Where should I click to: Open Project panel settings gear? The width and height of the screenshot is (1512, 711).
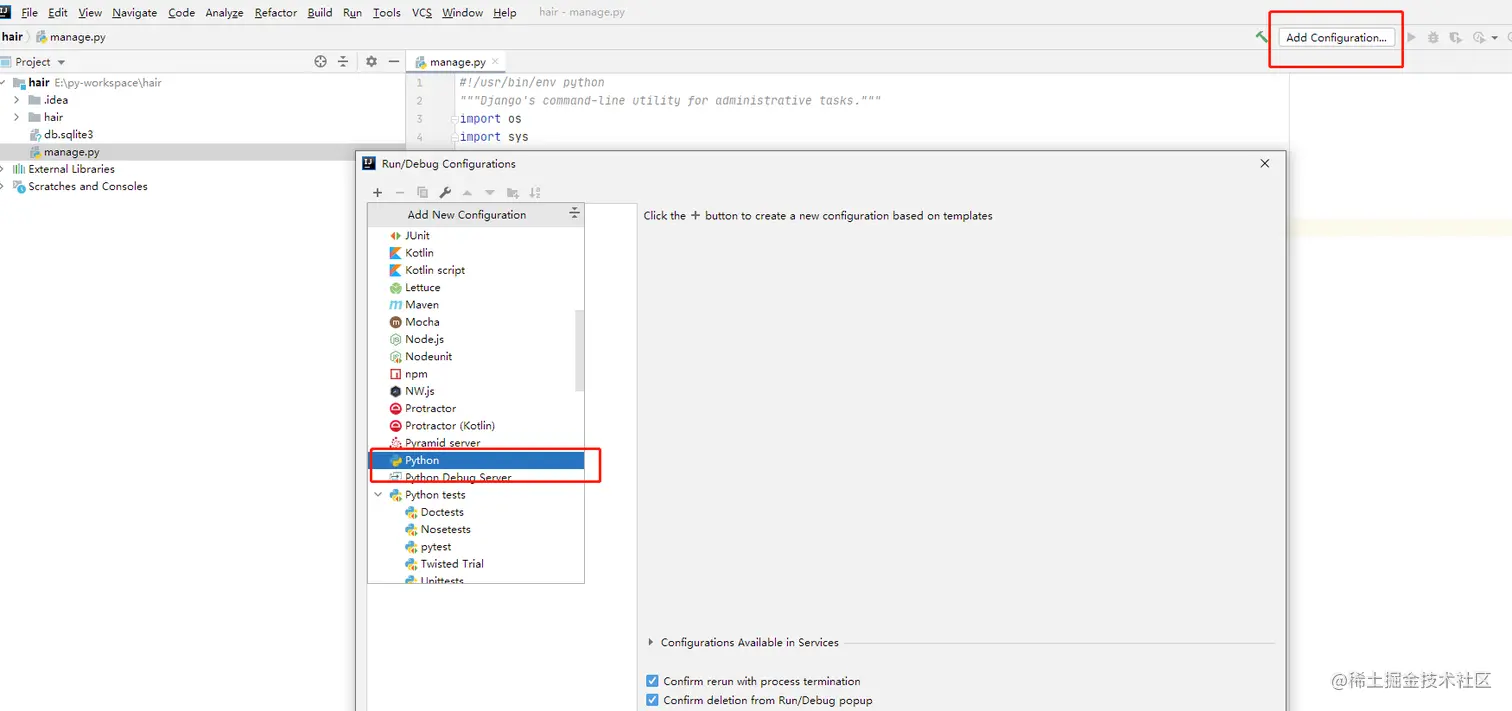click(371, 61)
